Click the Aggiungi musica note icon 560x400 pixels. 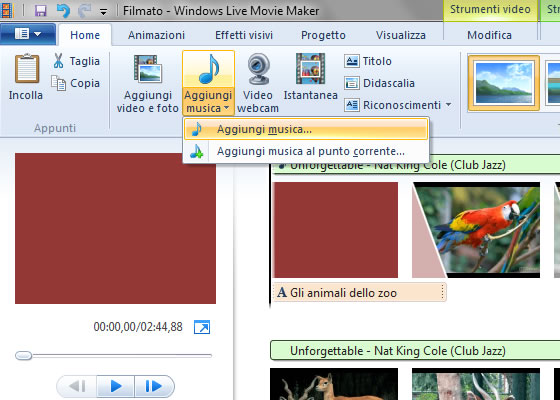(208, 70)
